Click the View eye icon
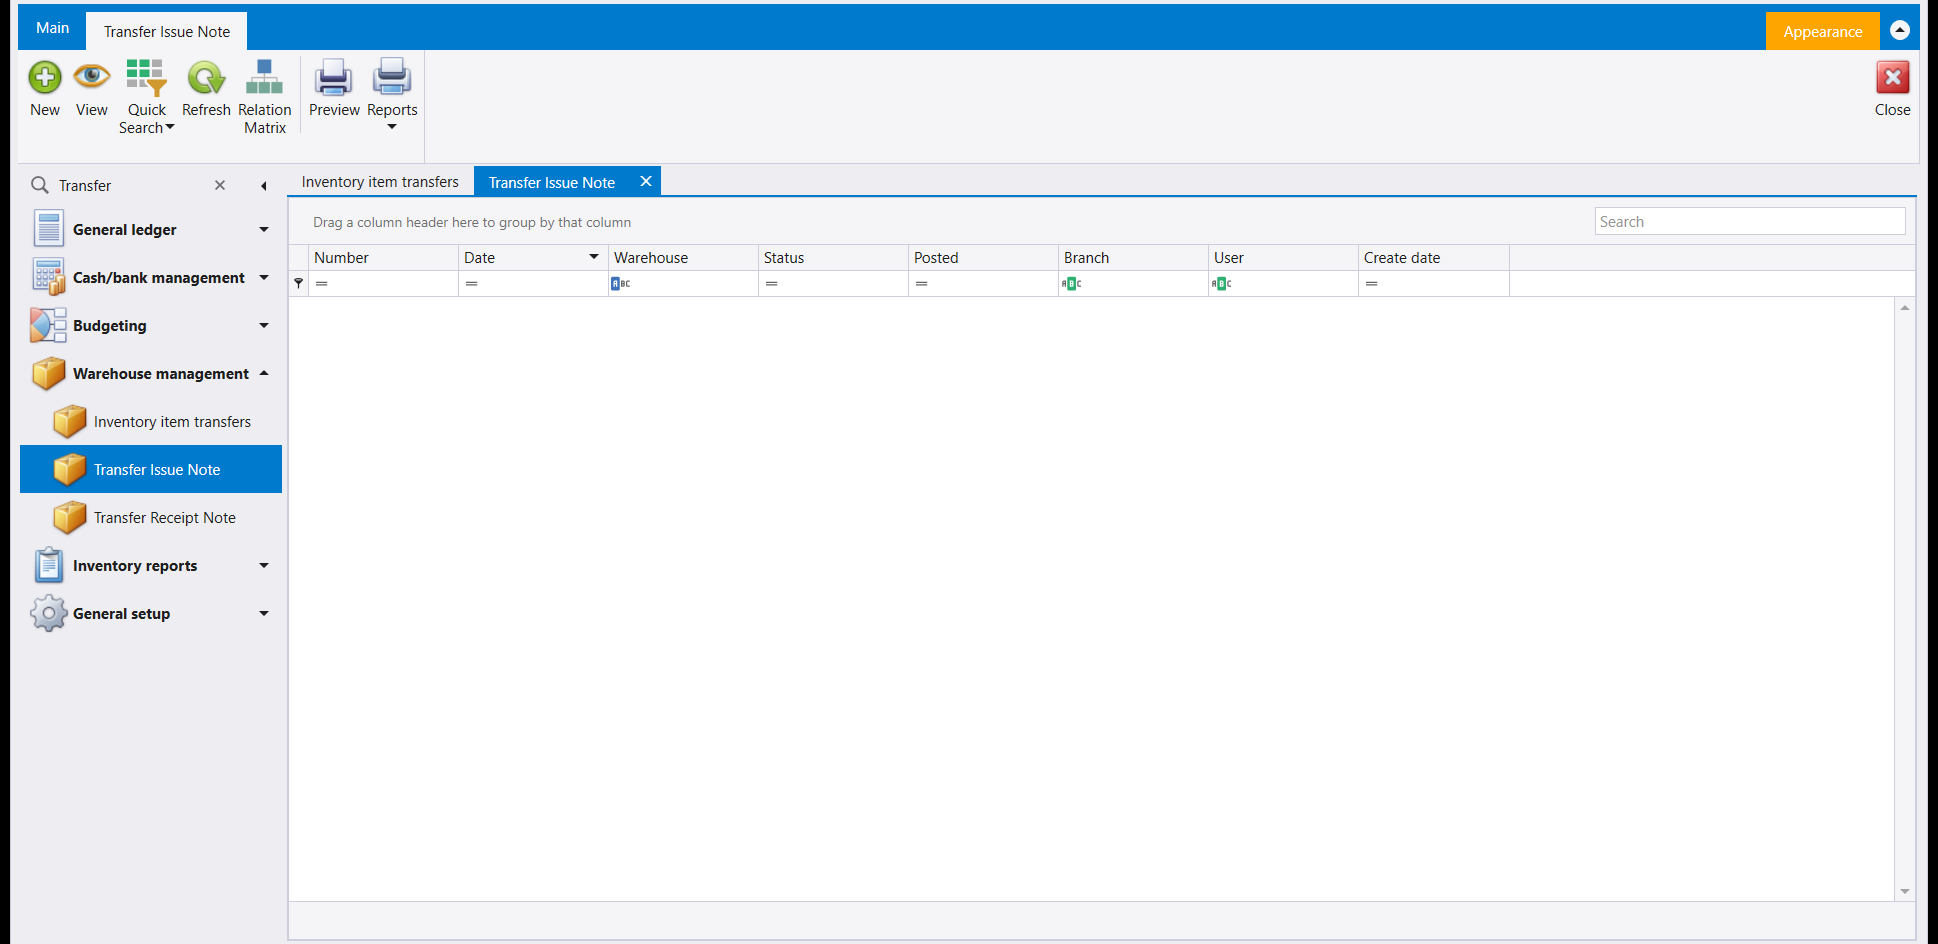 click(x=91, y=76)
